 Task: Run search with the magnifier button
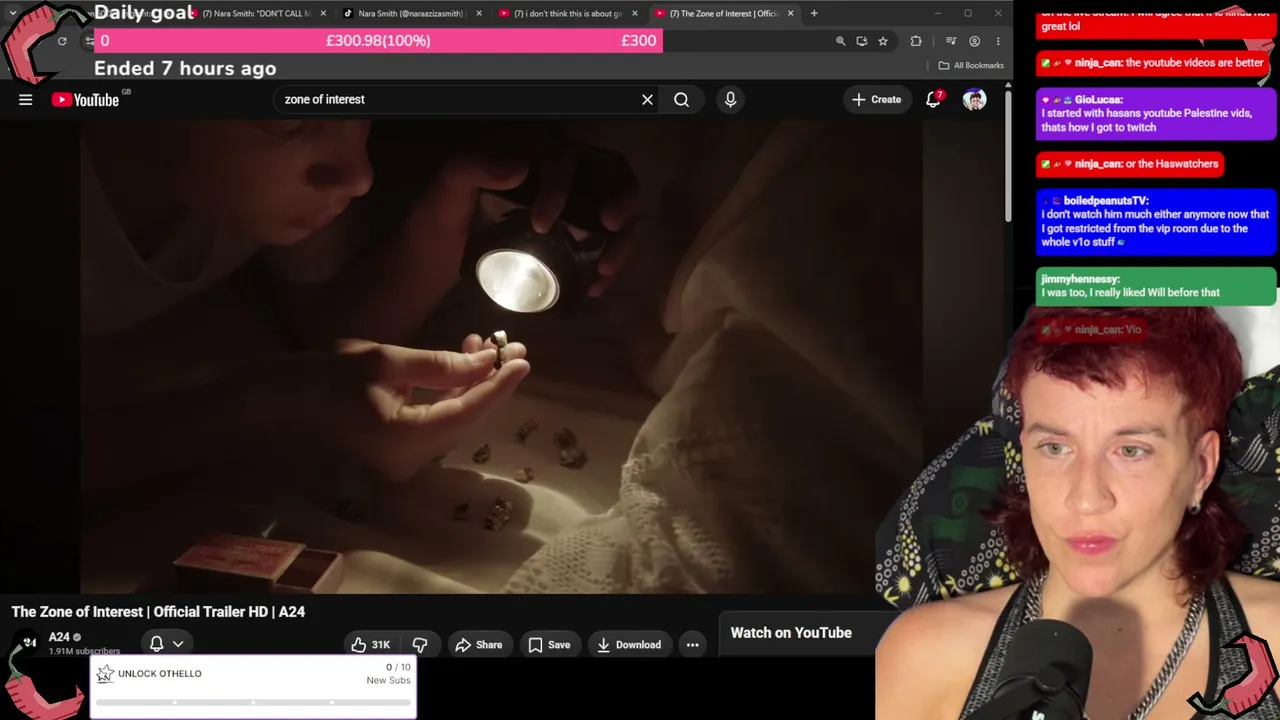click(x=681, y=99)
